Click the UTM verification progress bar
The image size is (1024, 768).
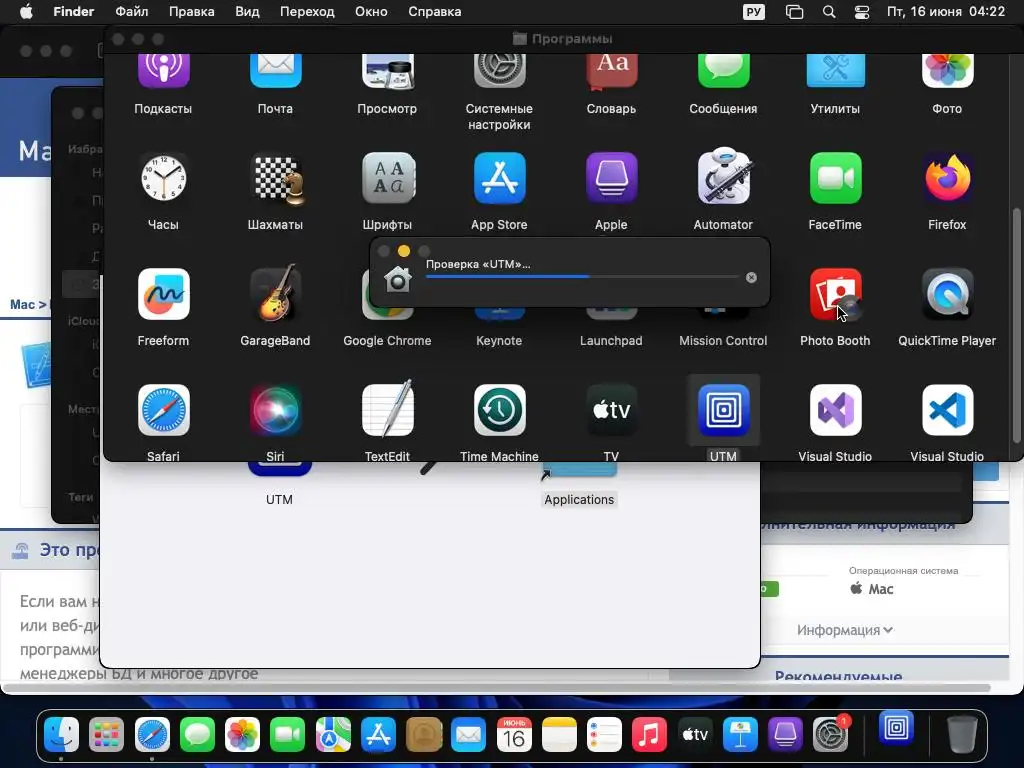tap(582, 277)
